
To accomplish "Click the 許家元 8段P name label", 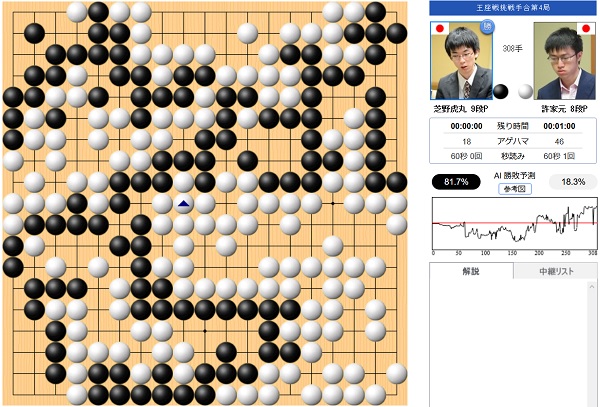I will tap(564, 109).
